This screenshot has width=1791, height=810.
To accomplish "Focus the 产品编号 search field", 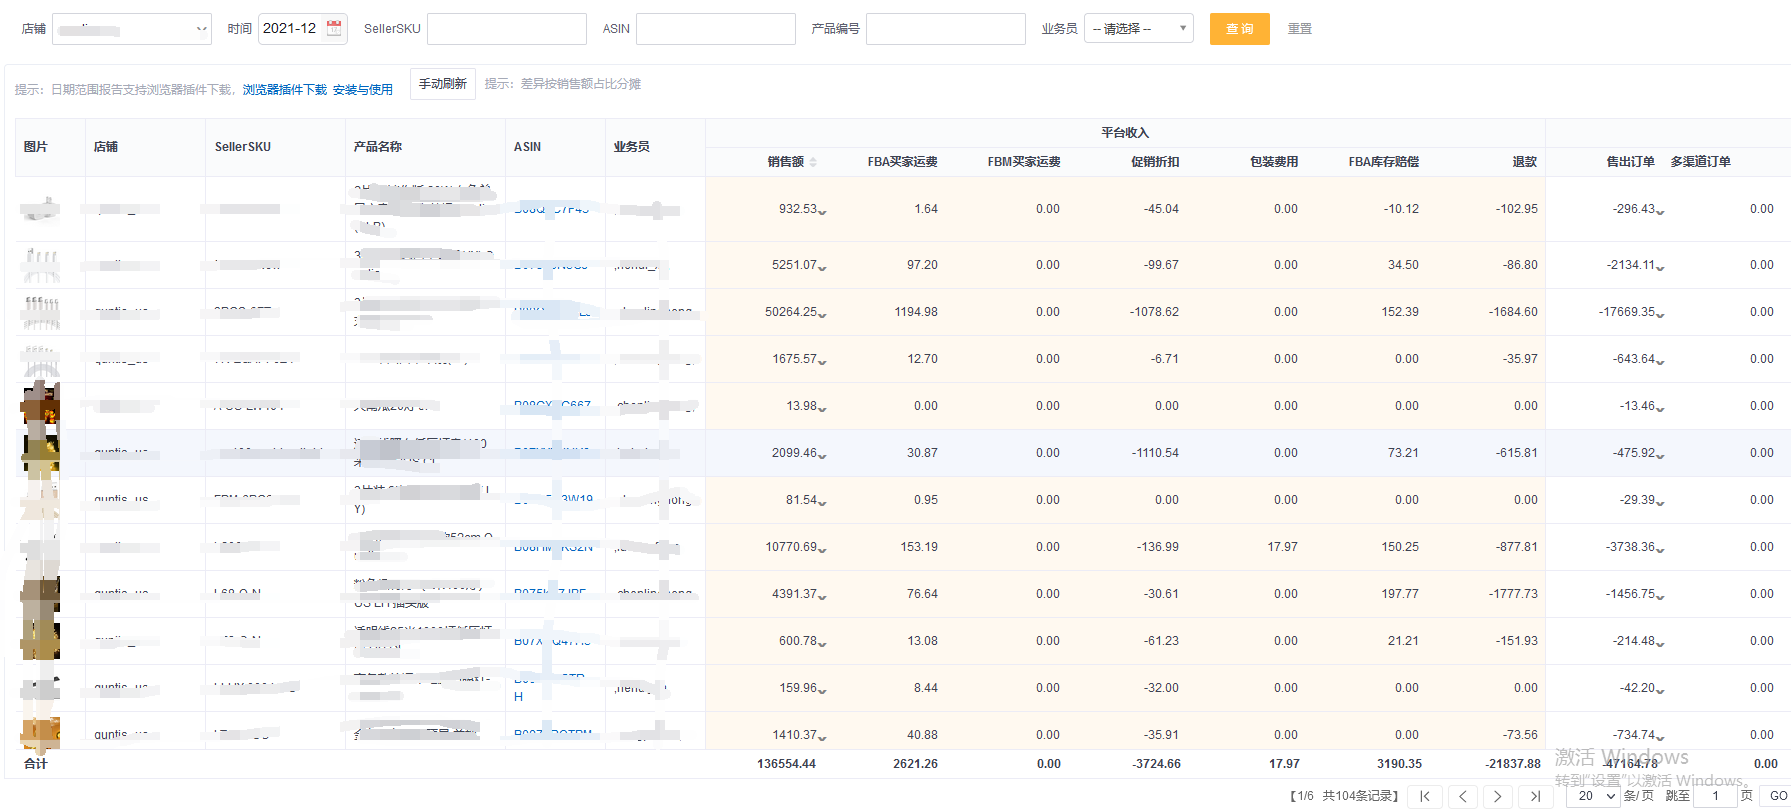I will pyautogui.click(x=946, y=29).
